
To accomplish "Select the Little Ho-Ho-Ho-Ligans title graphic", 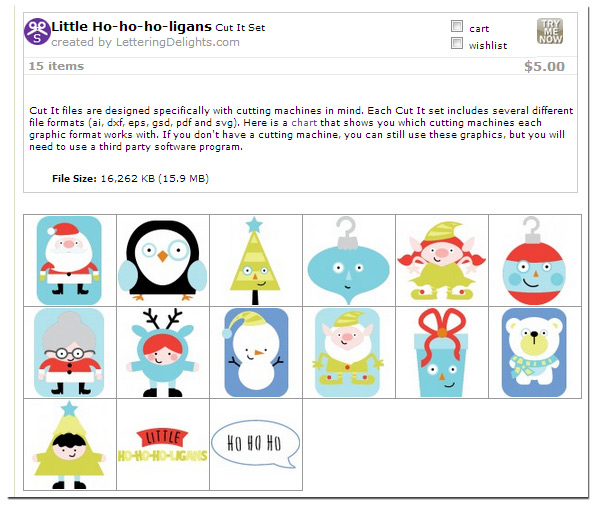I will (163, 444).
